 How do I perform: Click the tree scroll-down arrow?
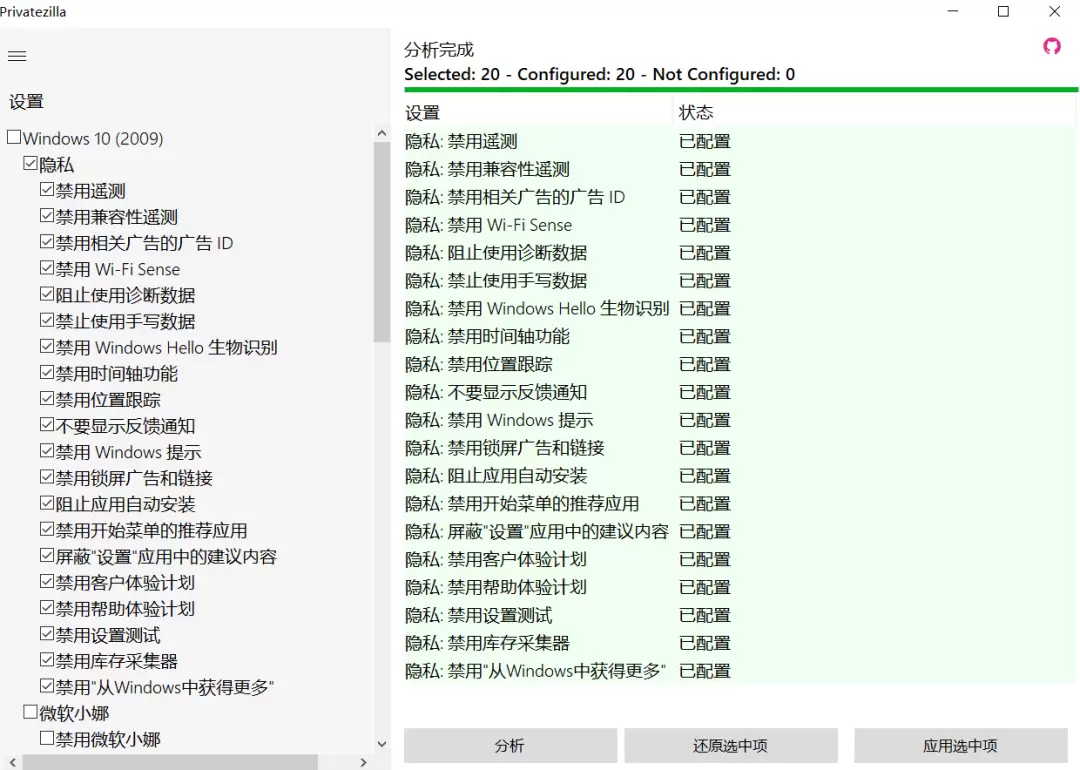[382, 745]
